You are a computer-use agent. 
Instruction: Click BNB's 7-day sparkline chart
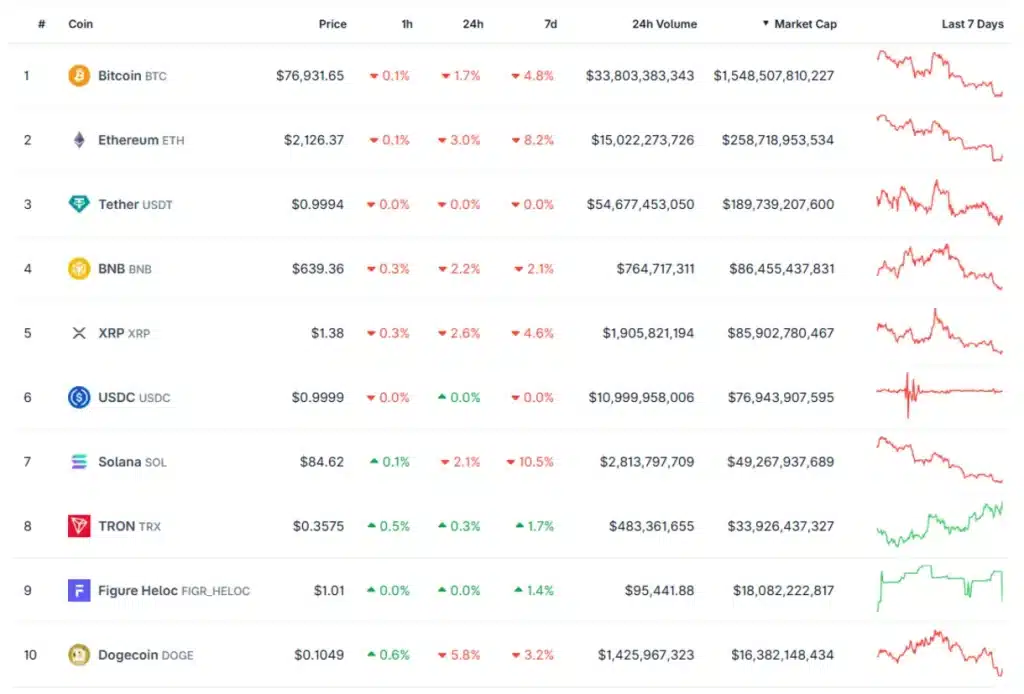(940, 266)
